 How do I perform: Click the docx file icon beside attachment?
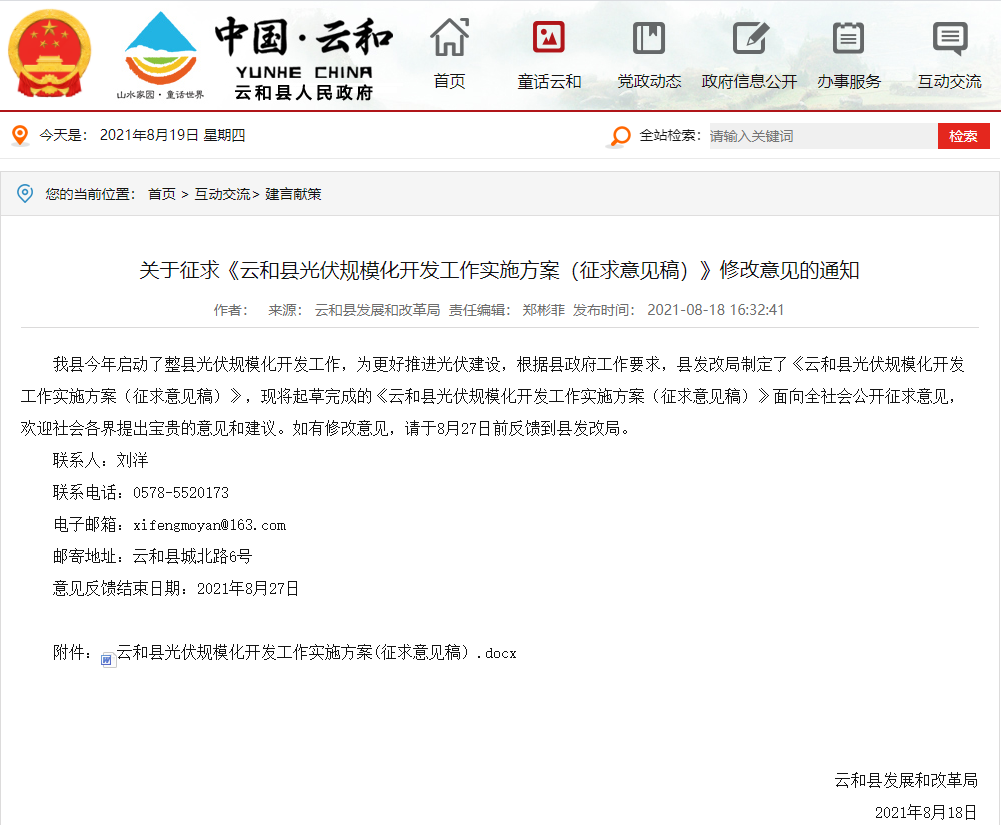108,659
